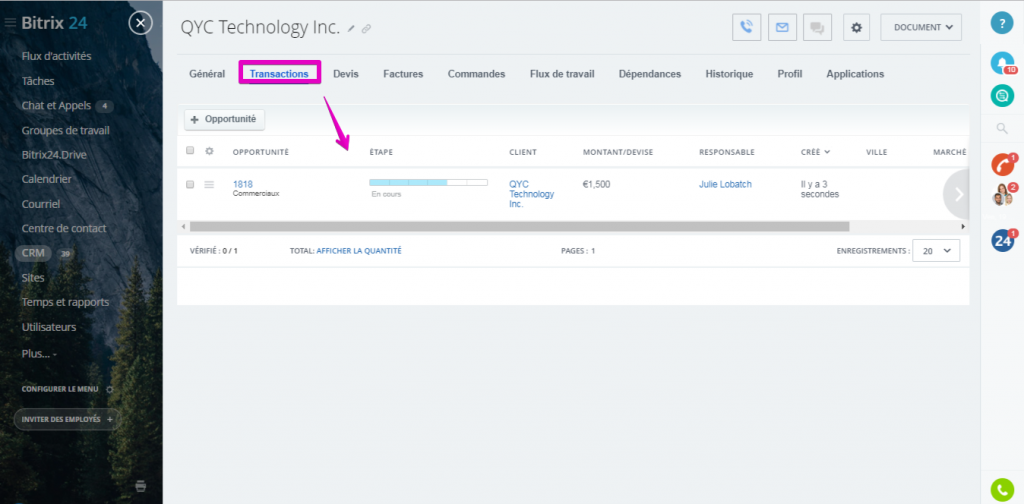Click the + Opportunité button
Viewport: 1024px width, 504px height.
point(225,119)
